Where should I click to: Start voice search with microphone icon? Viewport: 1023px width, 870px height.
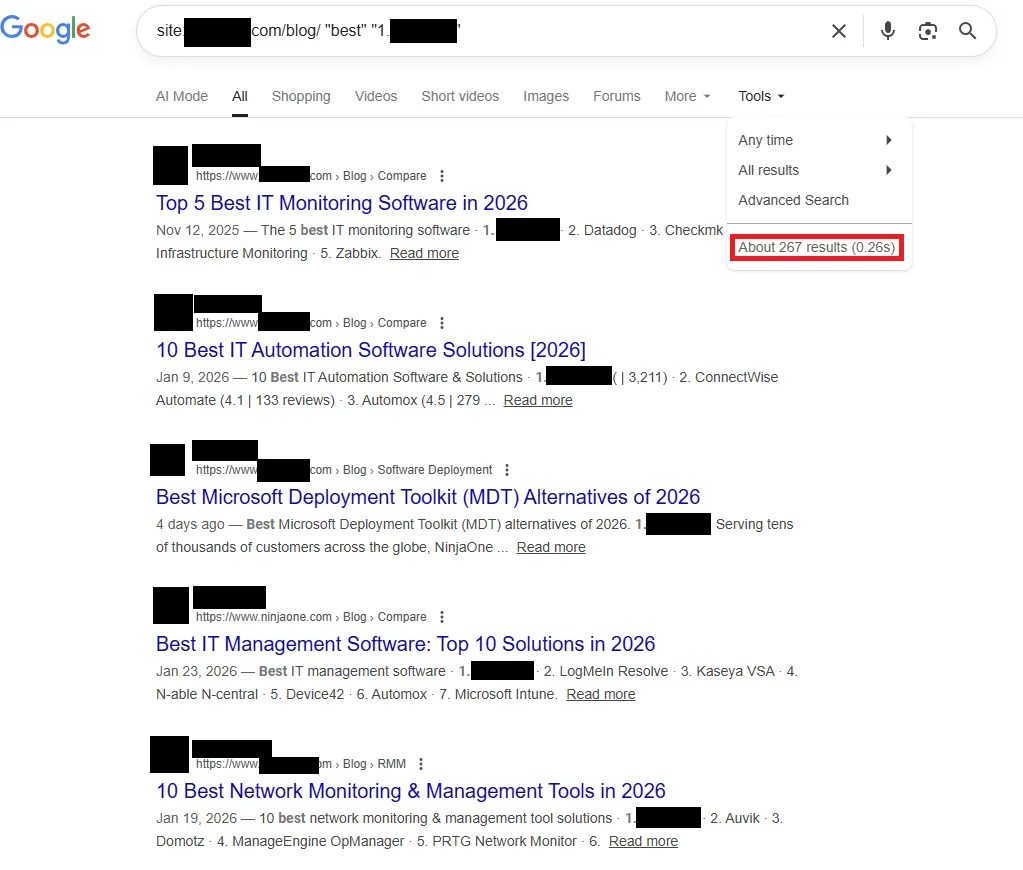[x=887, y=31]
